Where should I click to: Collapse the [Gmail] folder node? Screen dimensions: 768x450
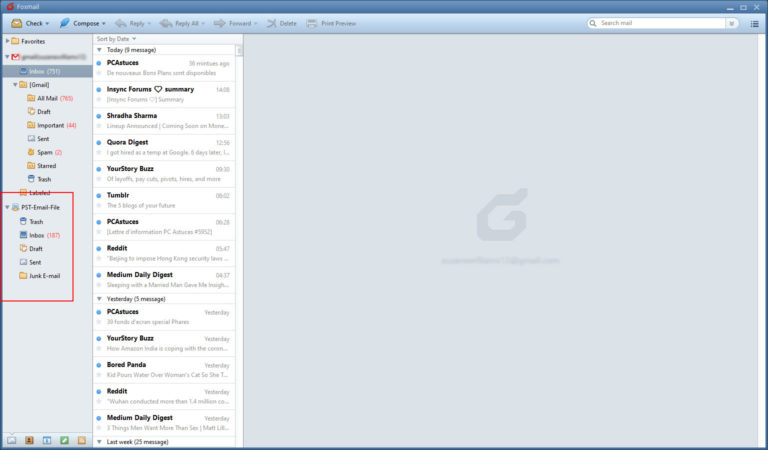[x=15, y=85]
